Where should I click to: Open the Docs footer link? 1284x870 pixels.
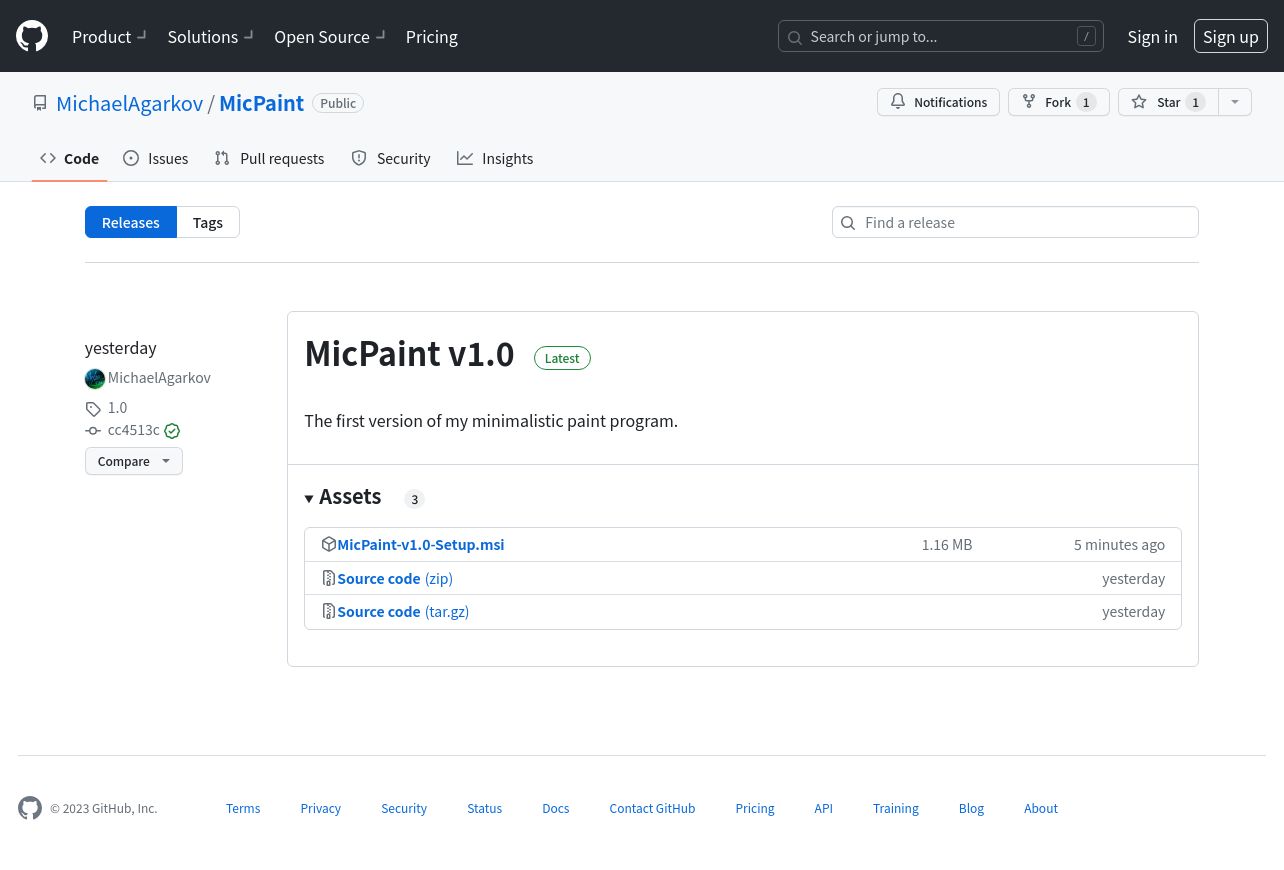tap(556, 808)
